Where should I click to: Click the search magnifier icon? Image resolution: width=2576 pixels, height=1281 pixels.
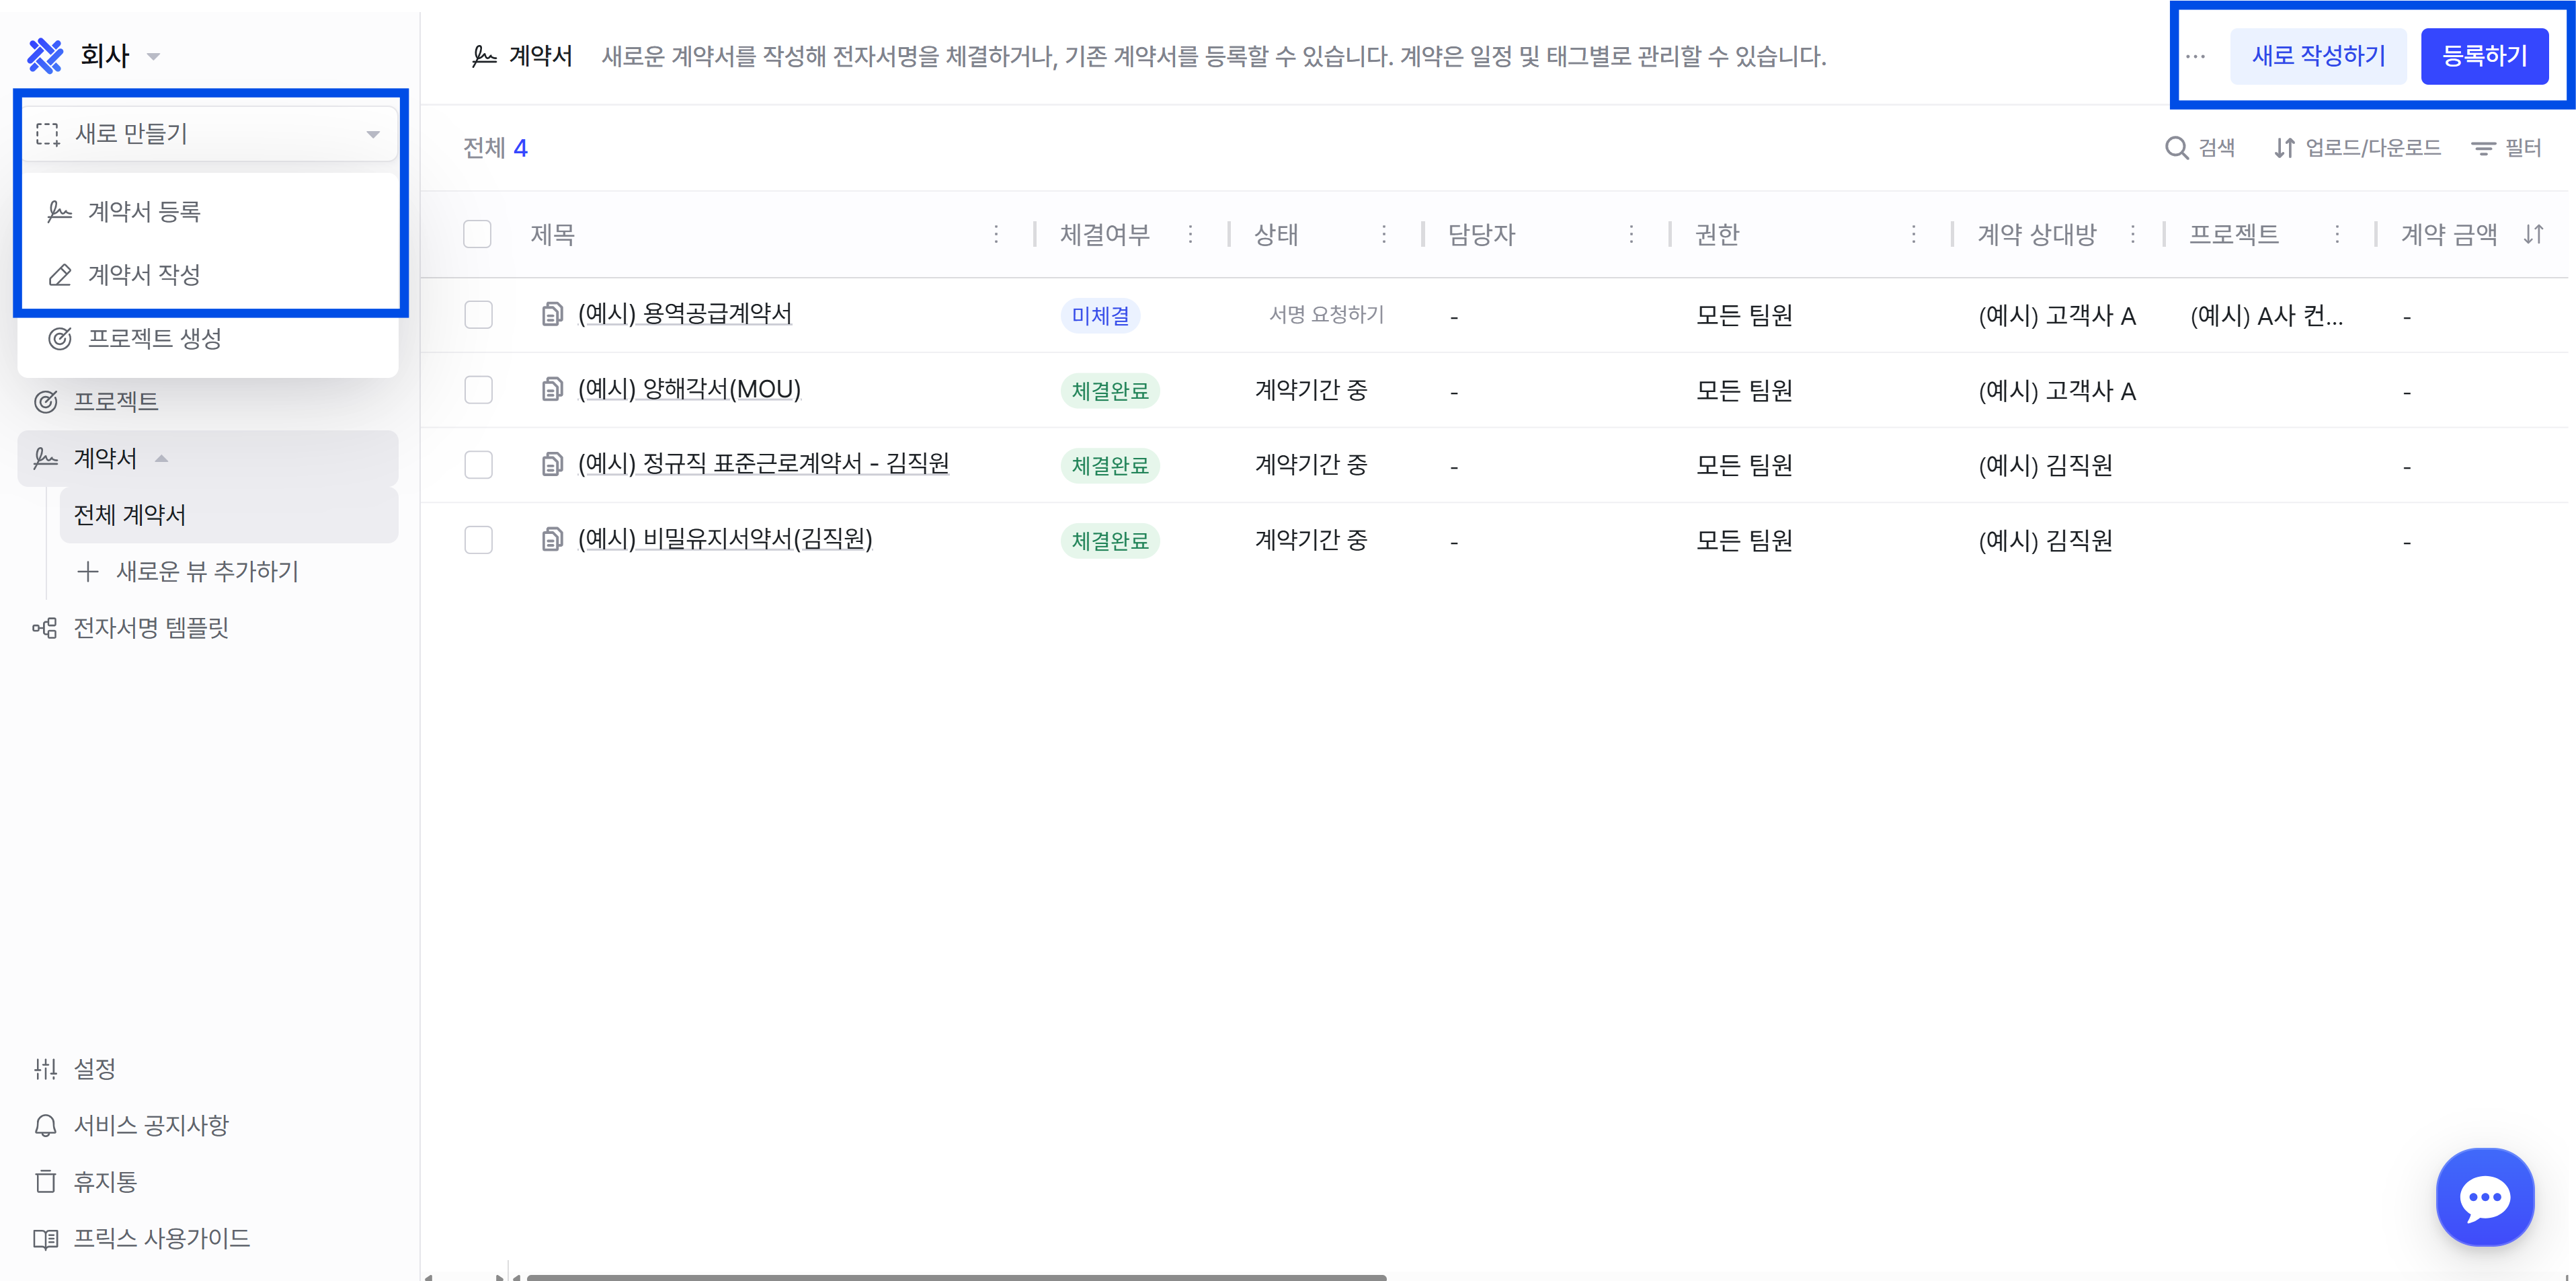[2176, 148]
